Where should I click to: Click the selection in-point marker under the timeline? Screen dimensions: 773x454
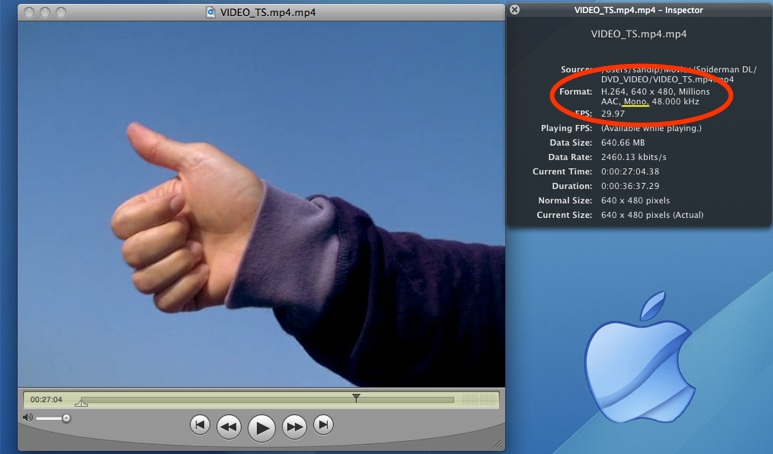click(81, 403)
